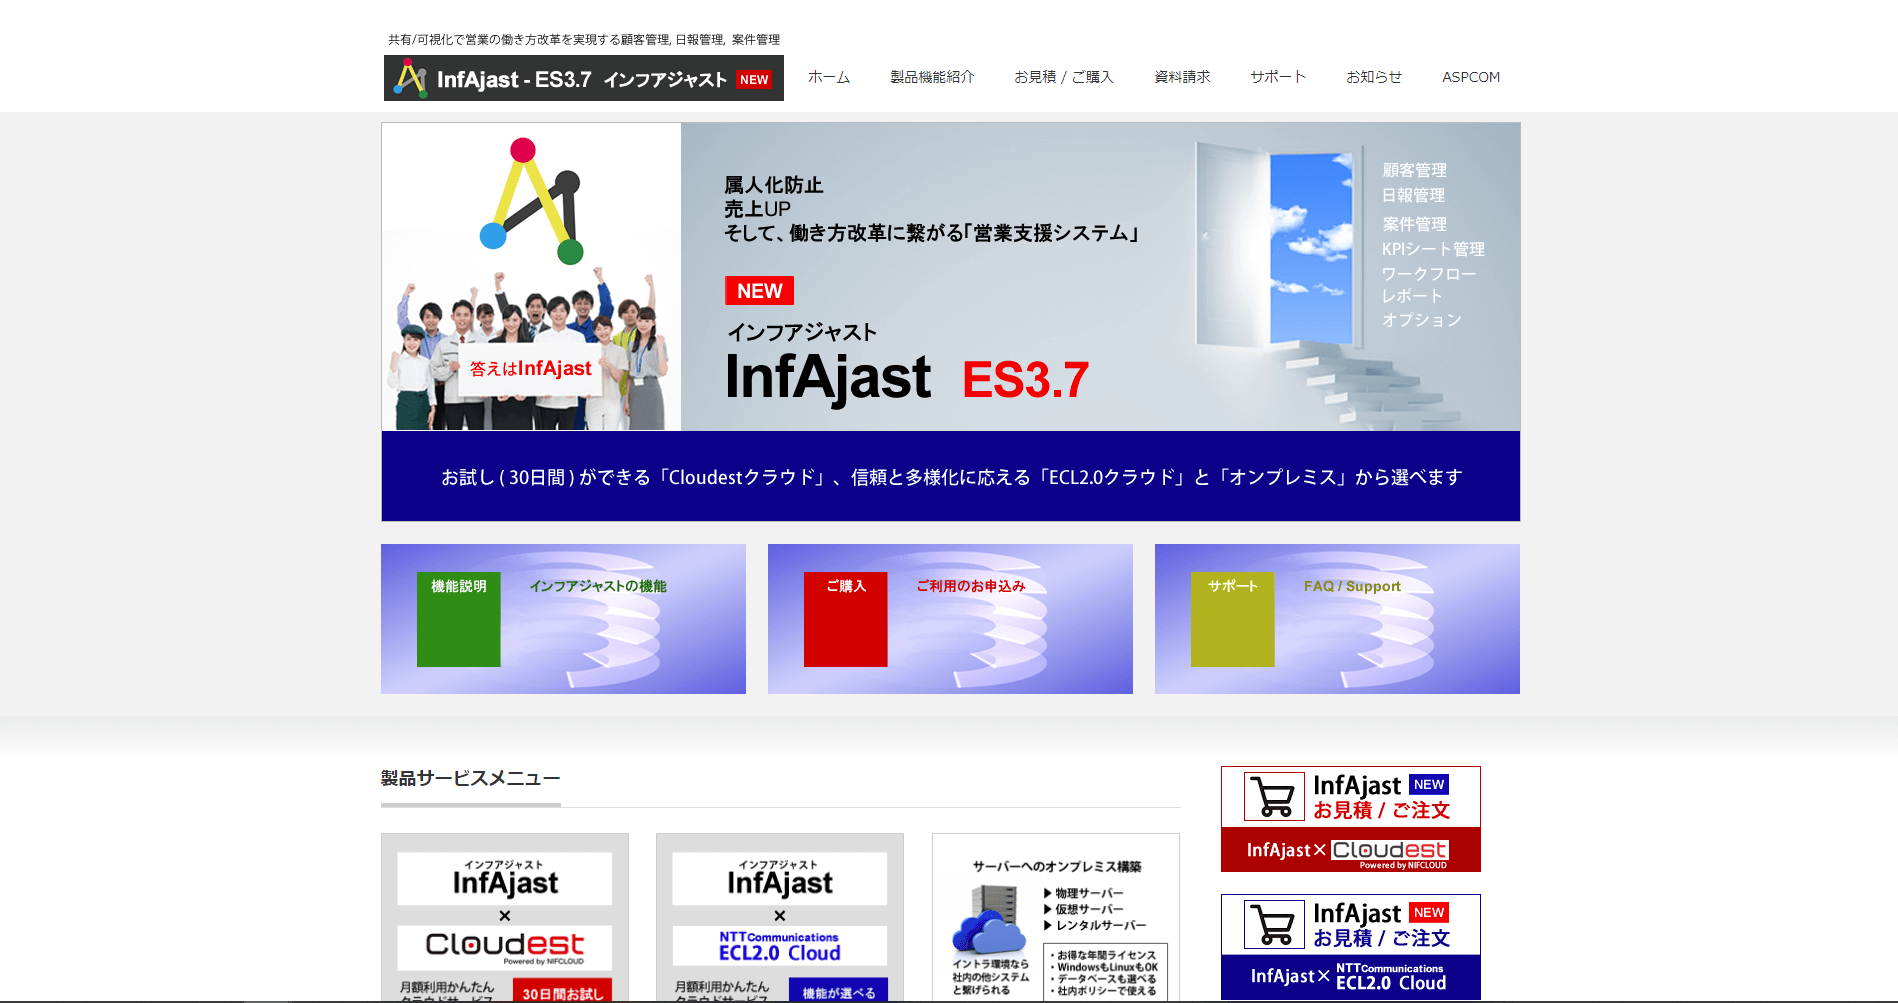Click the red NEW badge in ECL2.0 banner
This screenshot has height=1003, width=1898.
pyautogui.click(x=1429, y=912)
